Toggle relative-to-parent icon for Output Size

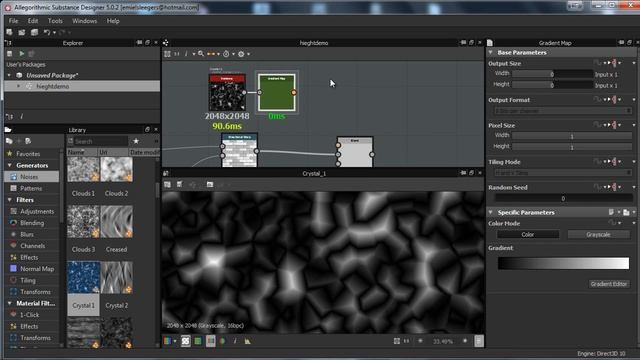point(614,63)
